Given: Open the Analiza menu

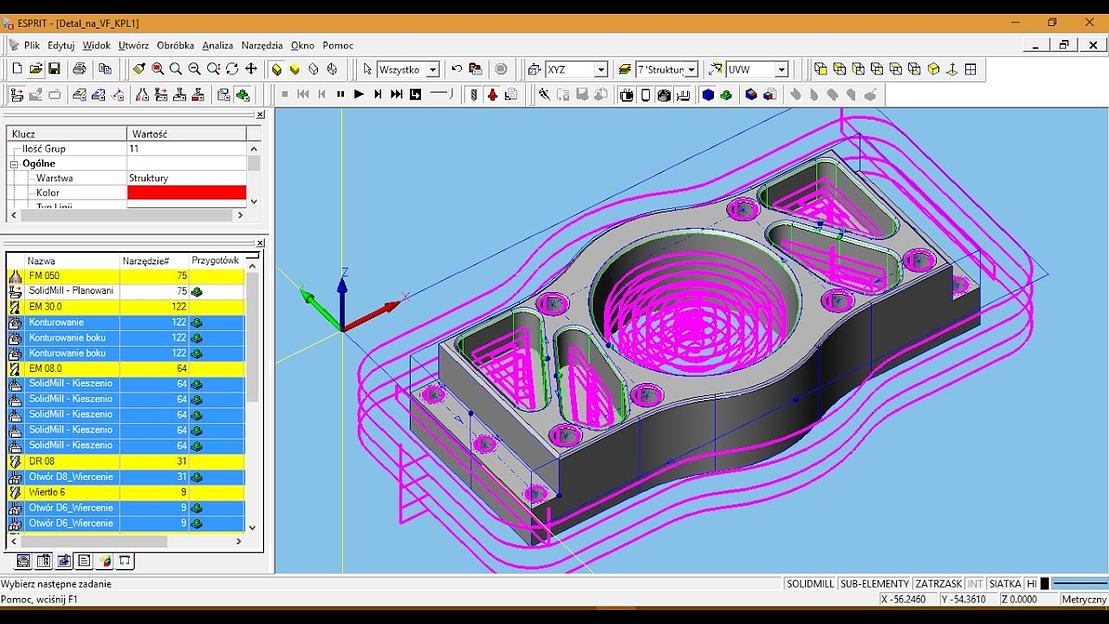Looking at the screenshot, I should [217, 45].
